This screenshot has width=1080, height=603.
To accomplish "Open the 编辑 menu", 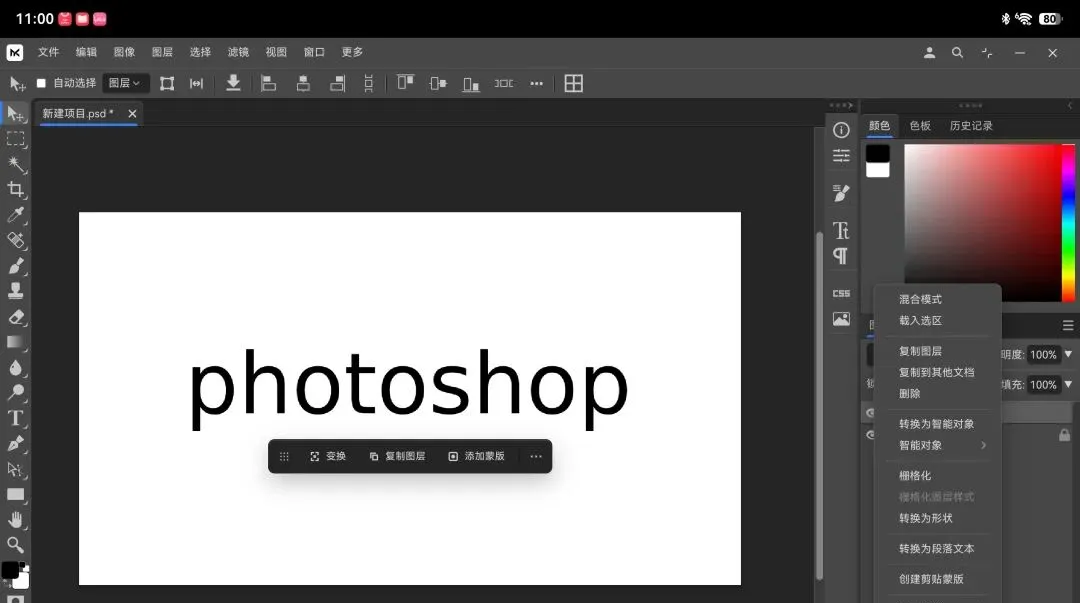I will point(86,52).
